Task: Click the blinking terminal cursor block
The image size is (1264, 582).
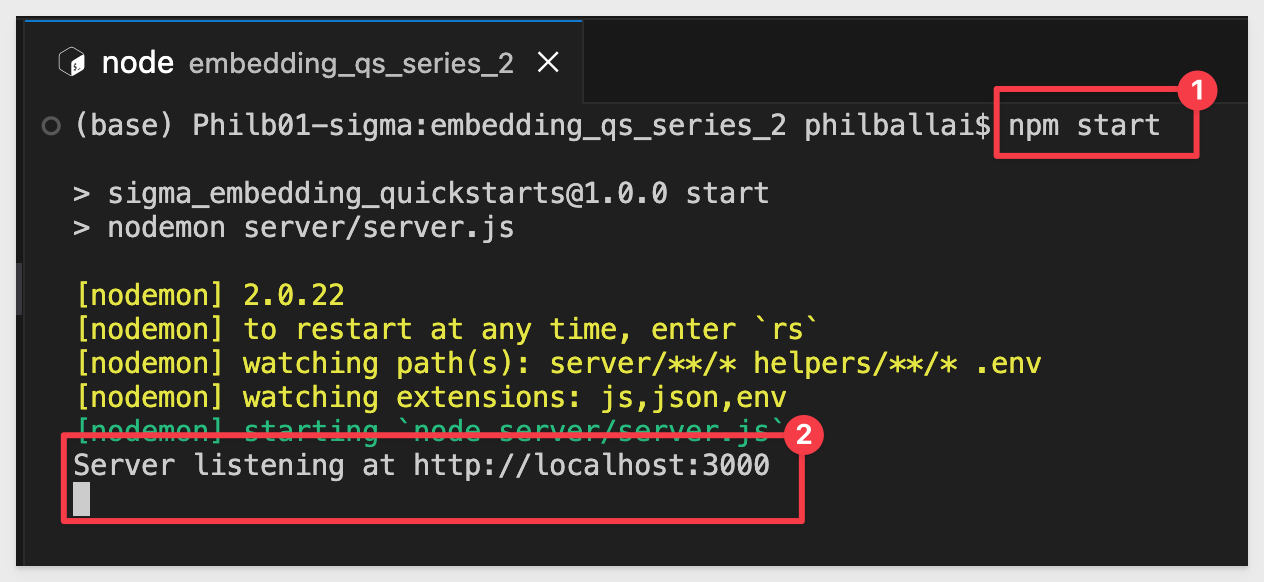Action: pos(82,499)
